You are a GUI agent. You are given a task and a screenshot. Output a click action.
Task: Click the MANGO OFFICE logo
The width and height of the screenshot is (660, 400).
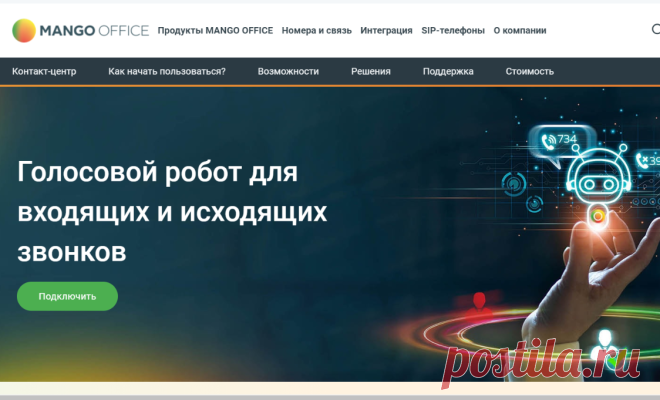tap(80, 30)
